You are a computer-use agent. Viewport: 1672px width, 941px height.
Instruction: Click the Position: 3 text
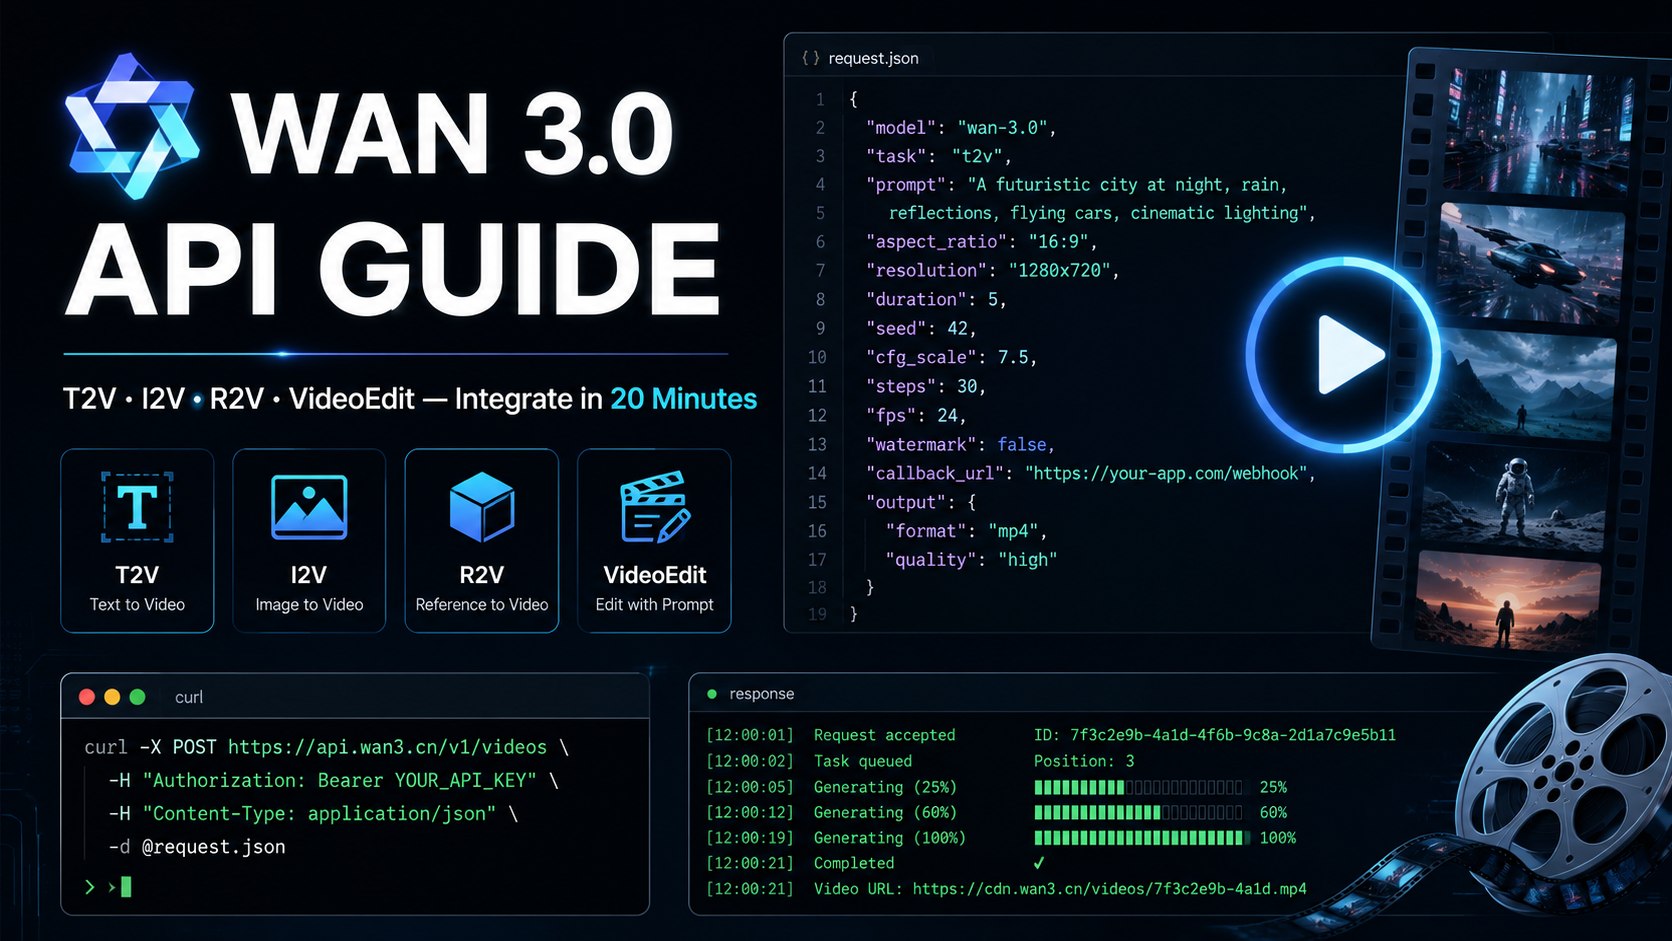1084,761
